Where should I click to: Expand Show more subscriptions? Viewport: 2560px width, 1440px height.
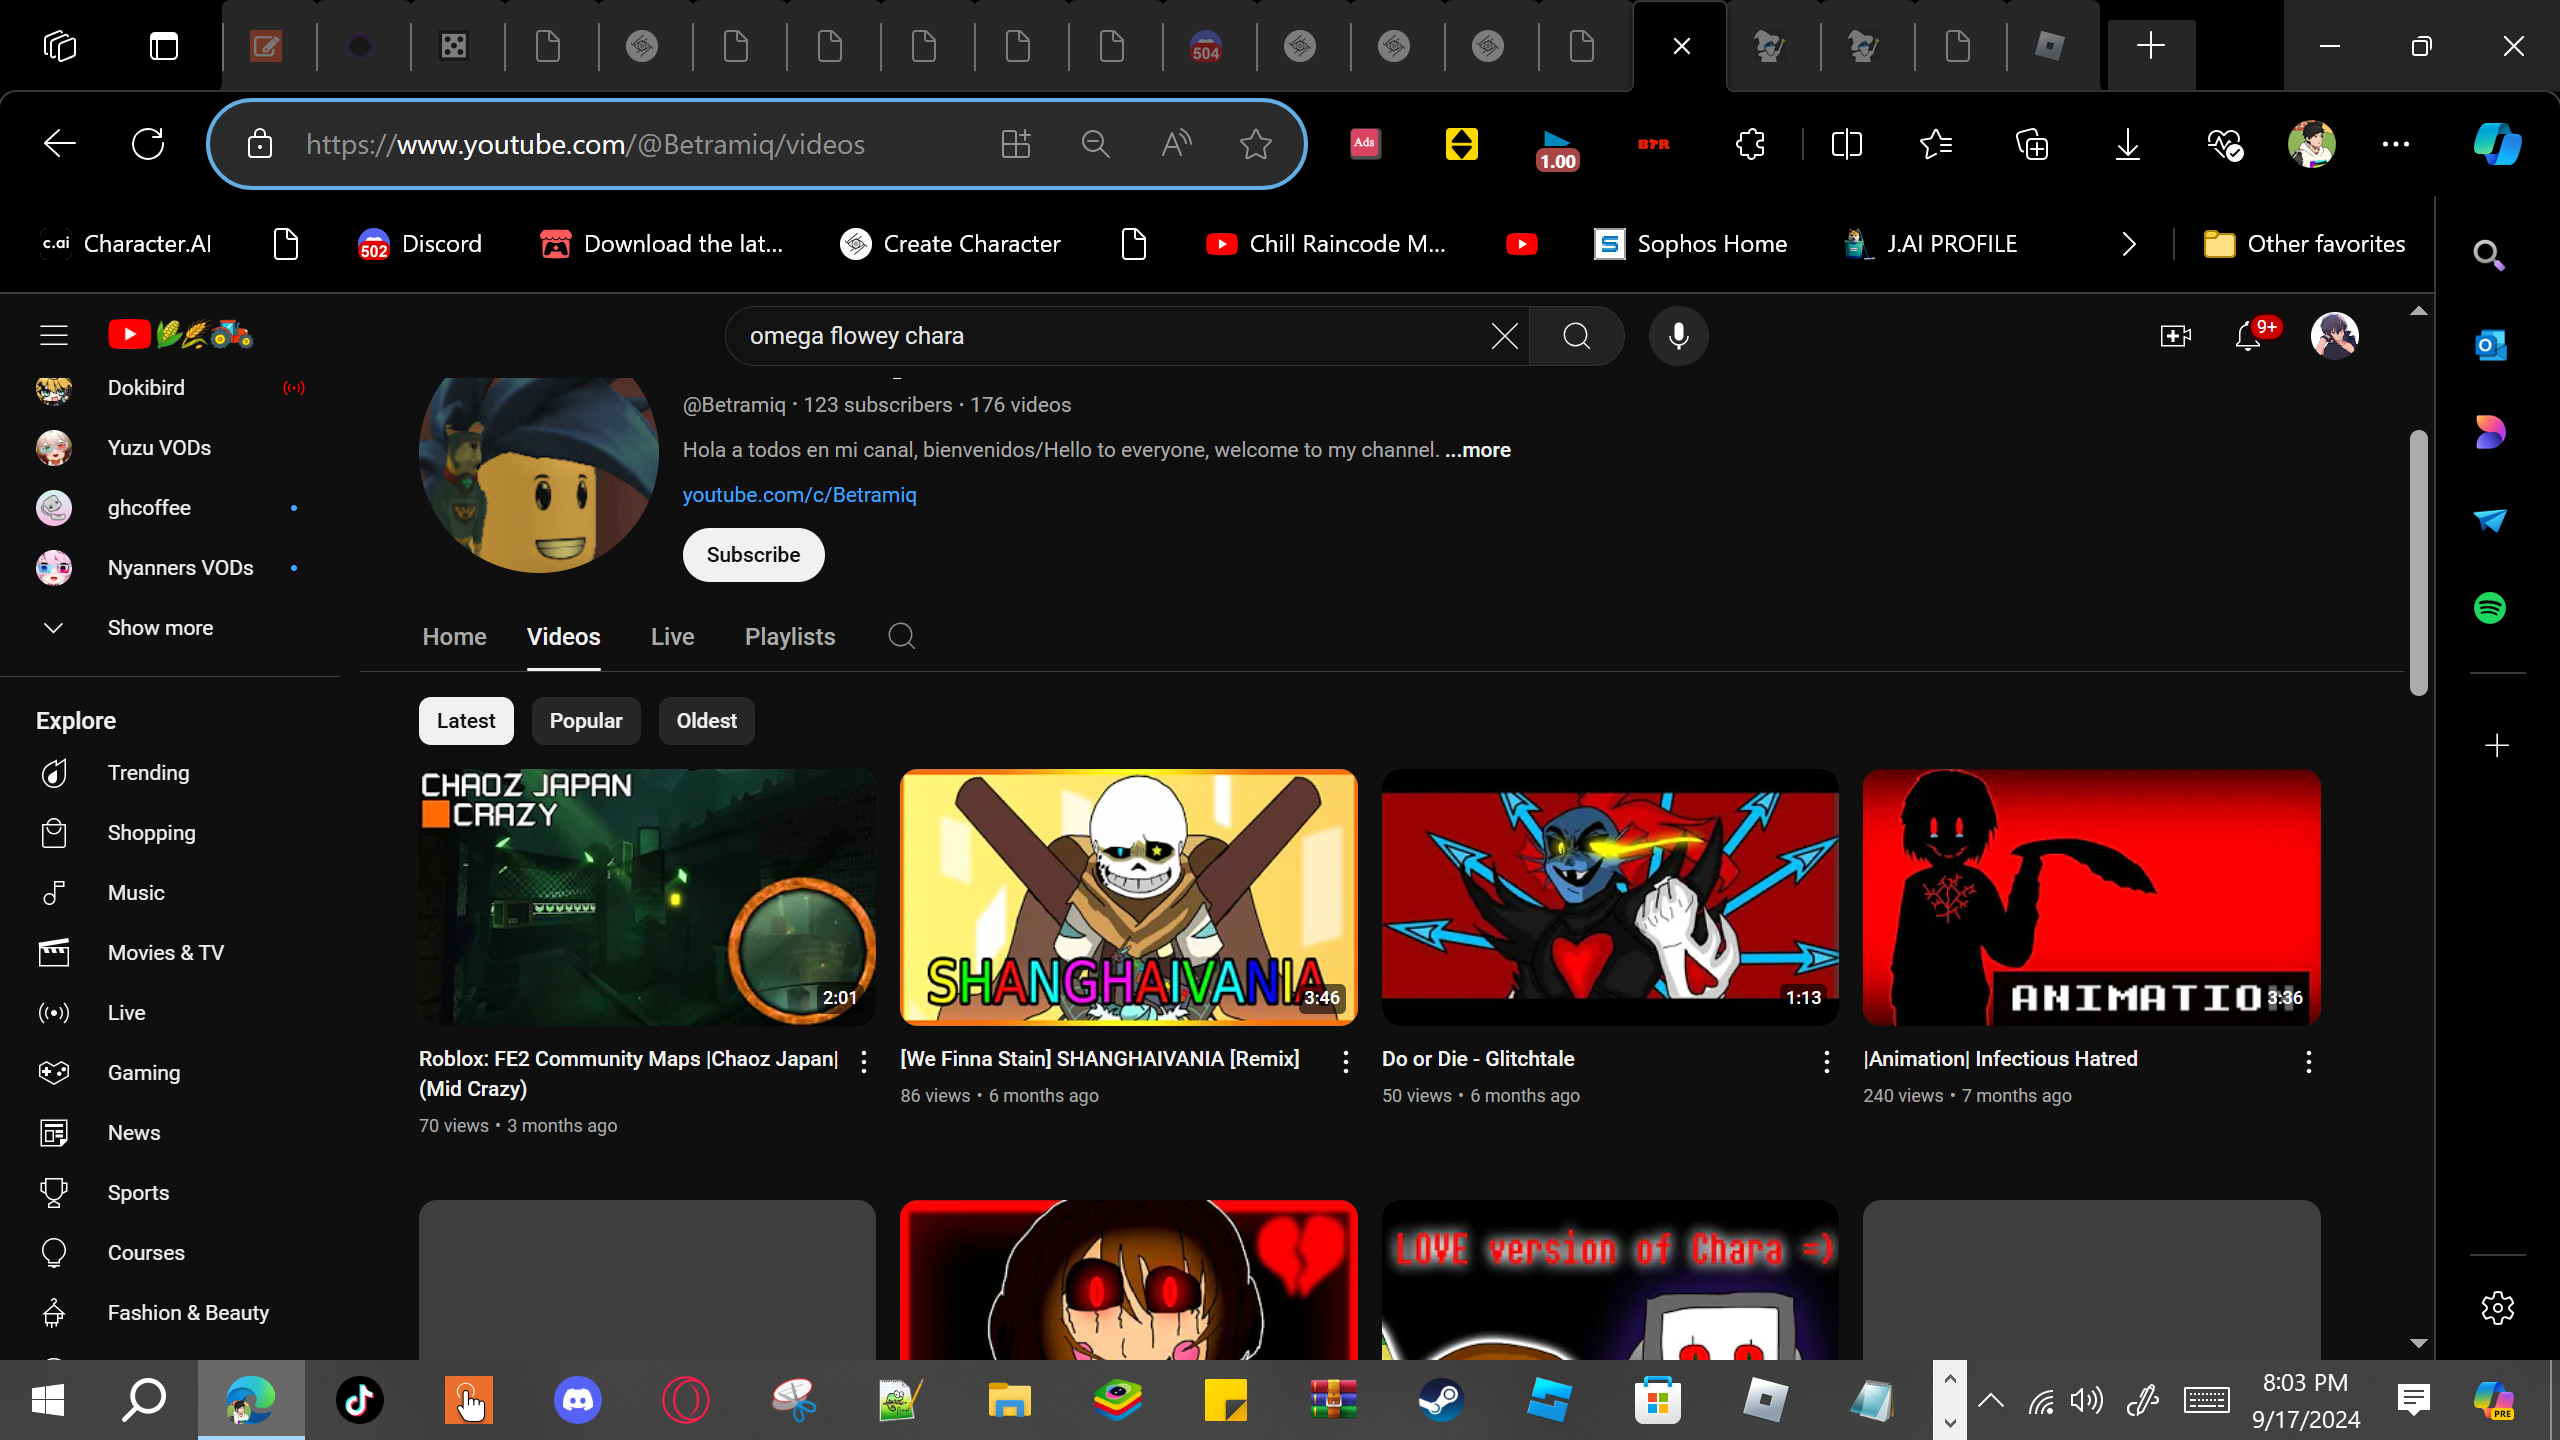160,628
